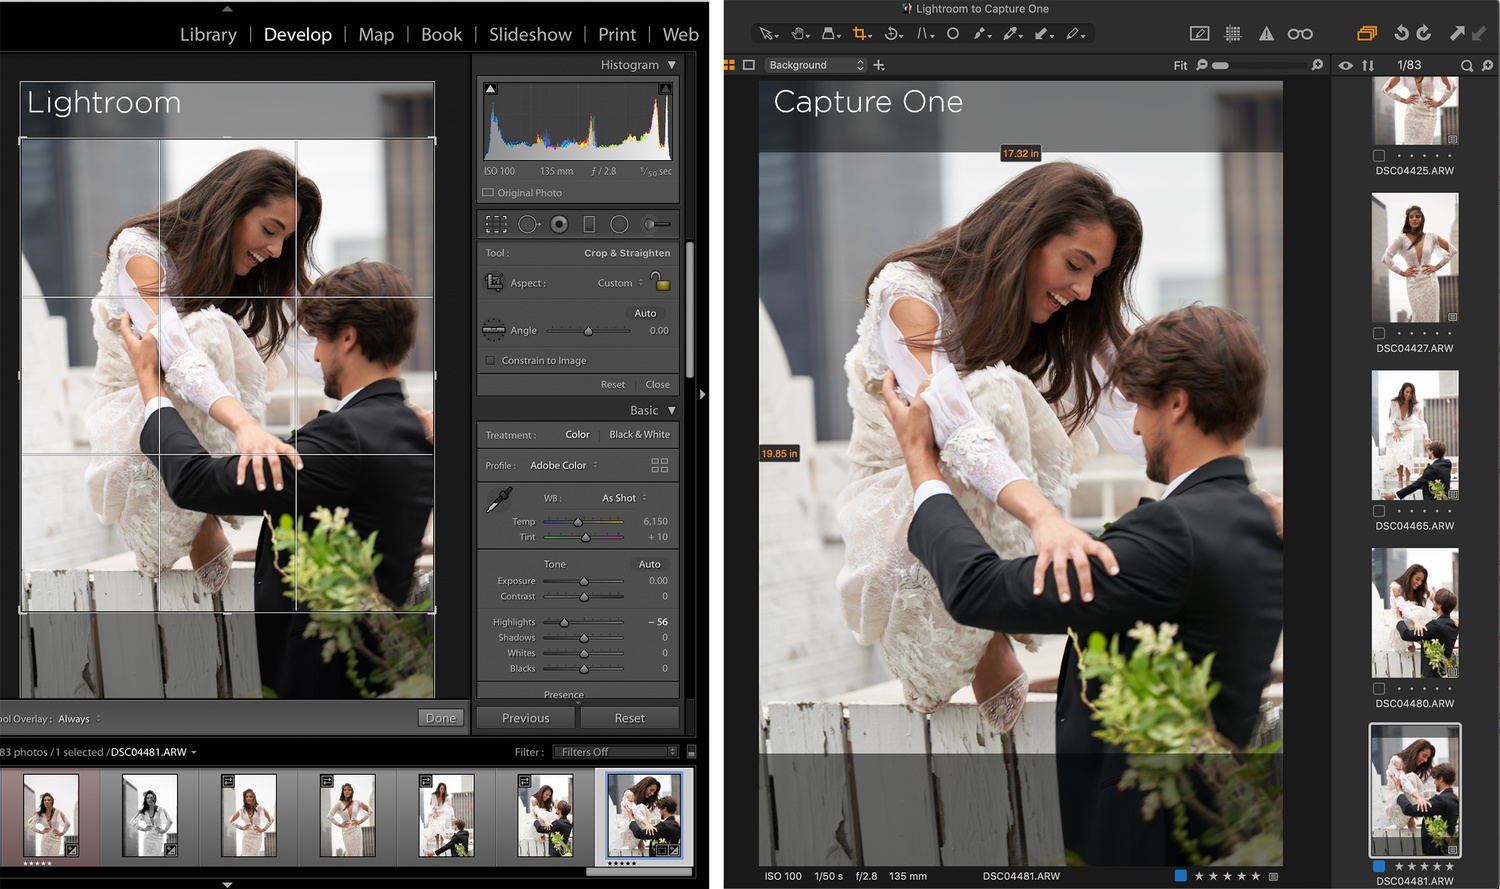Select the orange Crop tool in Capture One
1500x889 pixels.
(x=861, y=34)
